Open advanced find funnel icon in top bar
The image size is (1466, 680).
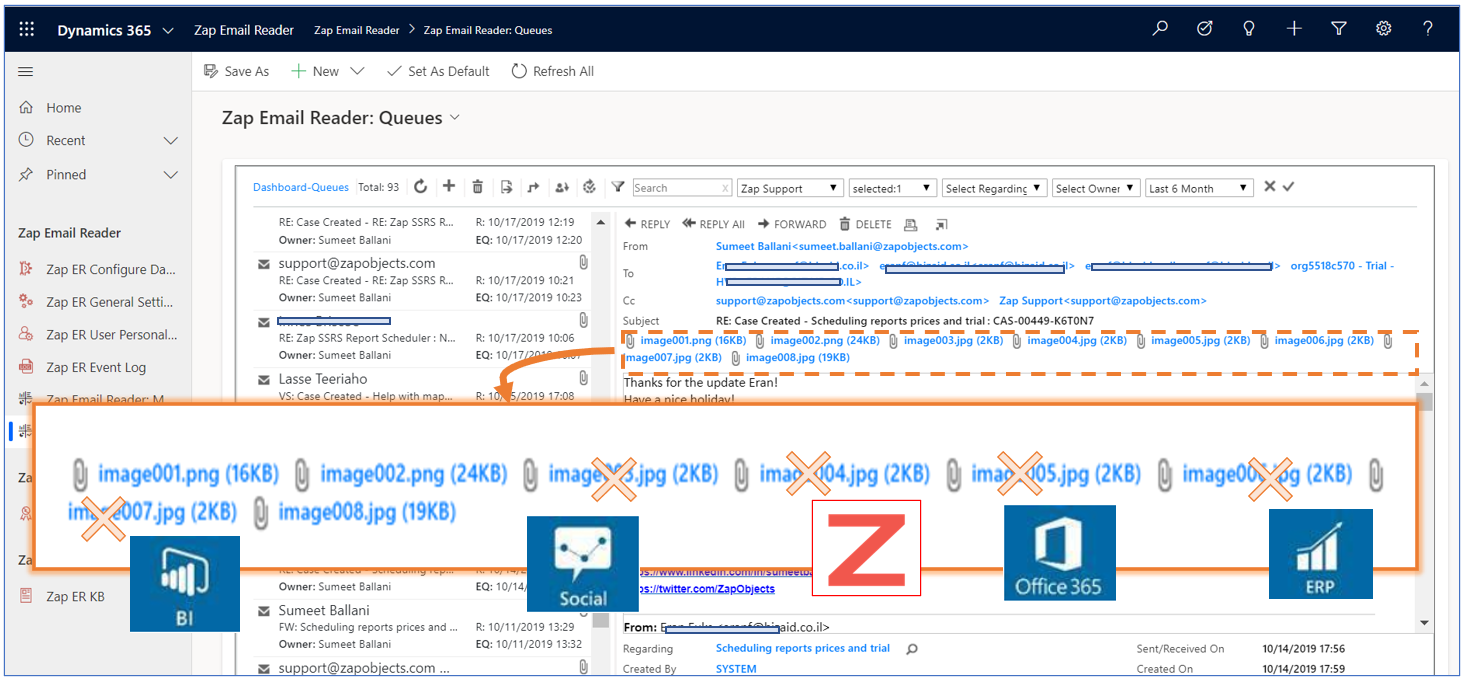click(1339, 29)
